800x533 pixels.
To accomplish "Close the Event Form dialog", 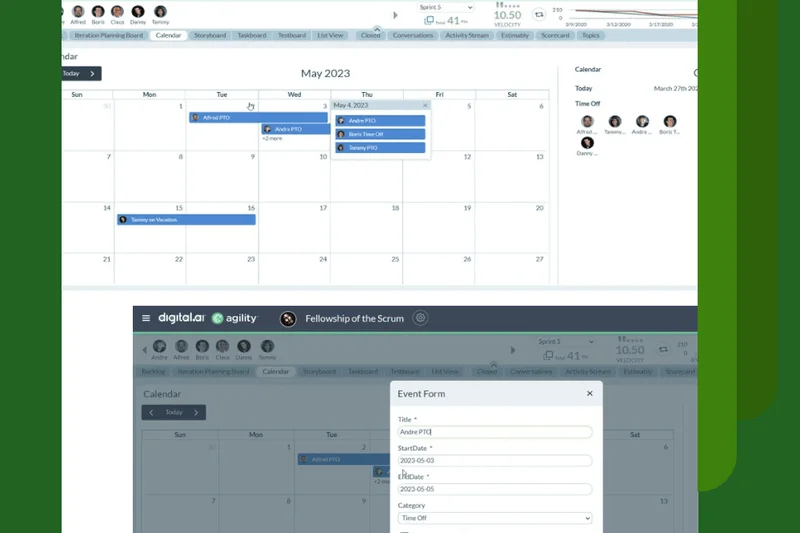I will pos(590,393).
